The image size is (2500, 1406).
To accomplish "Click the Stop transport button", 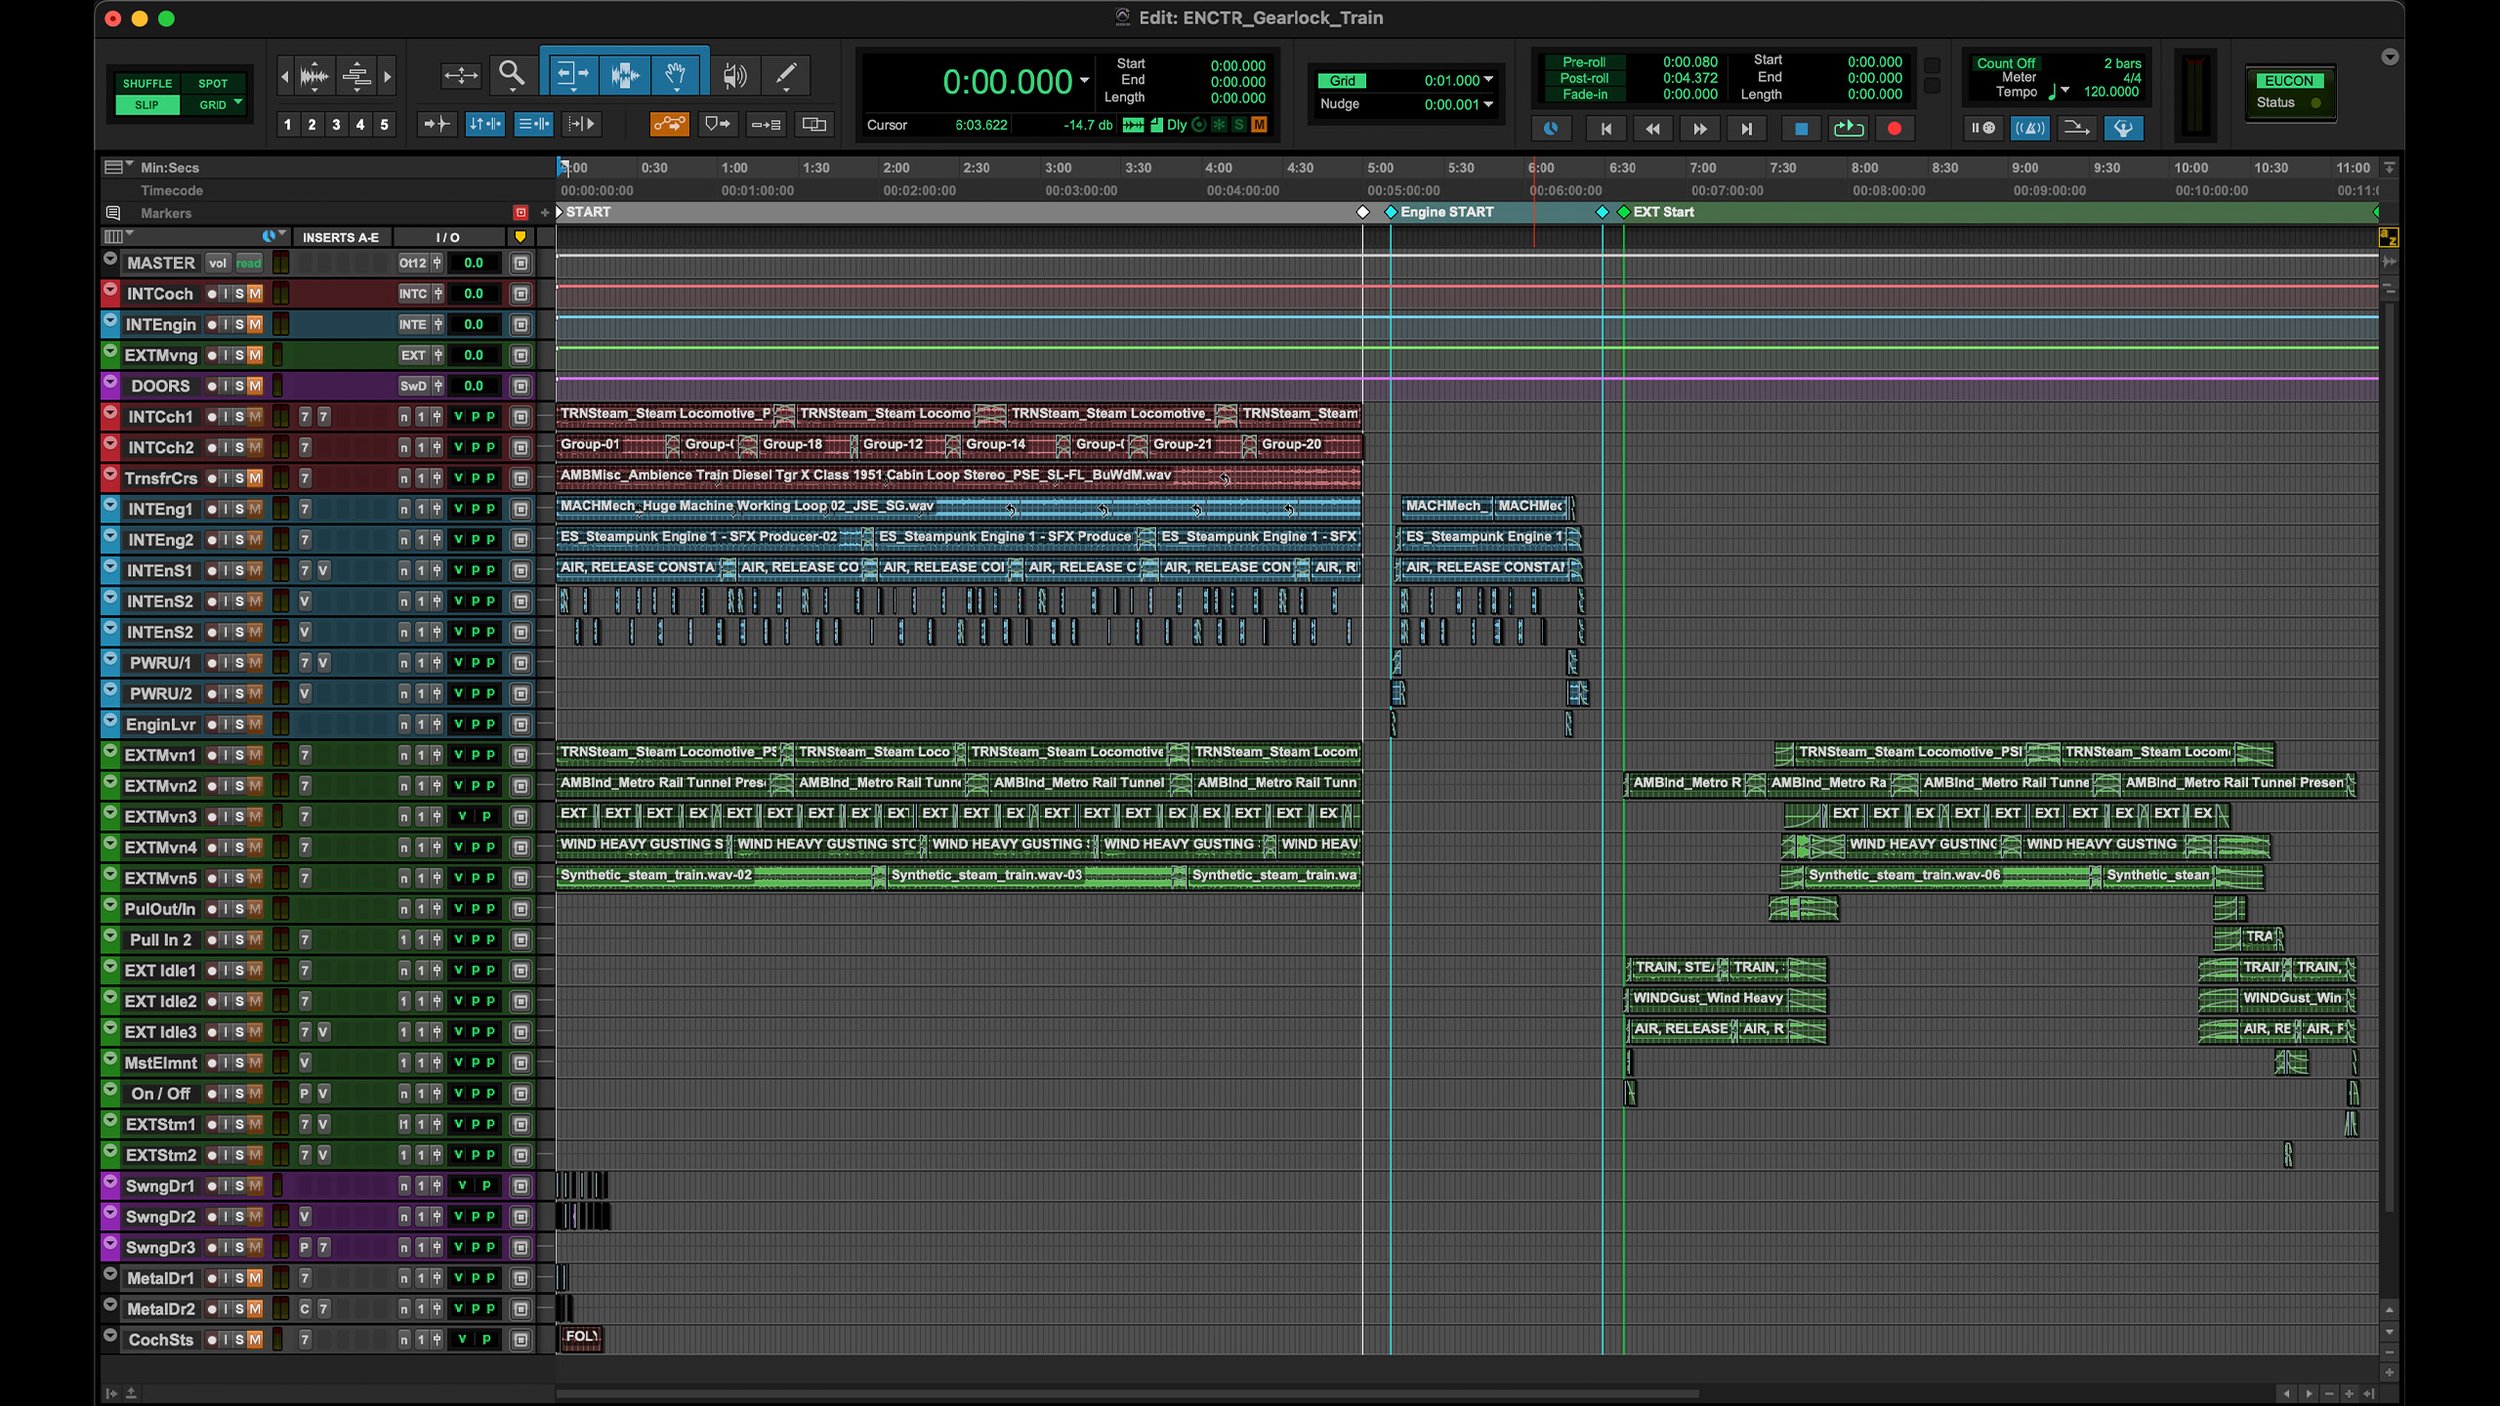I will (1801, 128).
